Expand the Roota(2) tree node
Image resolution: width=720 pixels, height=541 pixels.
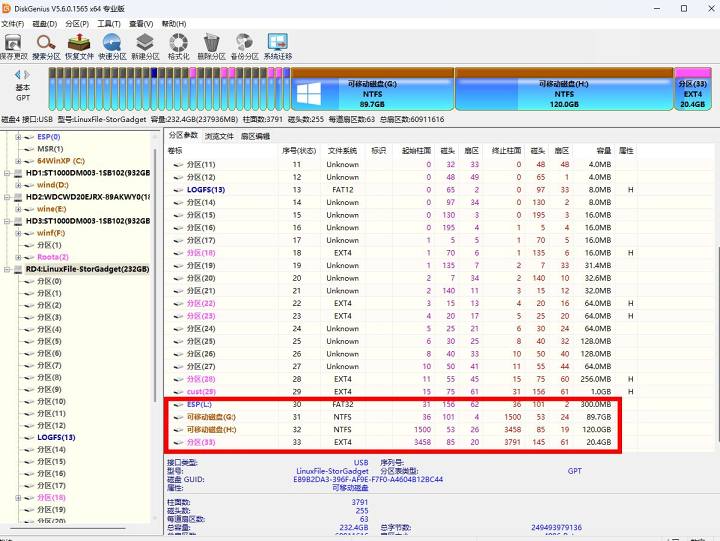coord(18,257)
